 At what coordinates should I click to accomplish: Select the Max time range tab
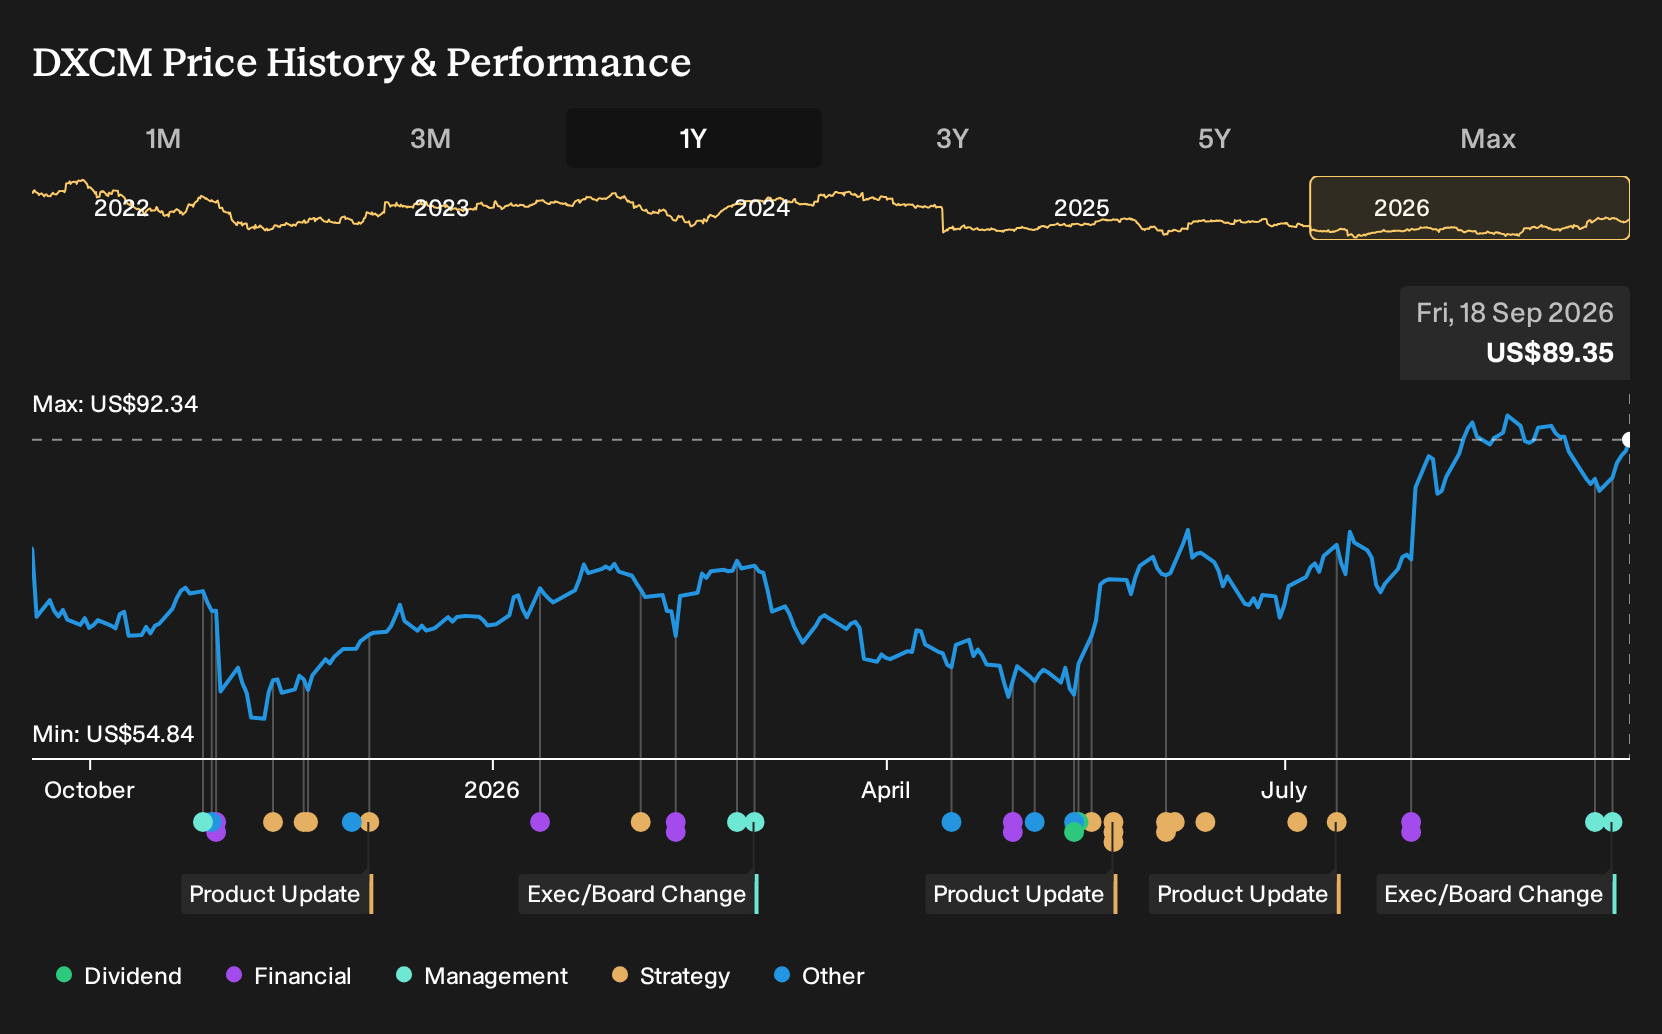tap(1488, 138)
